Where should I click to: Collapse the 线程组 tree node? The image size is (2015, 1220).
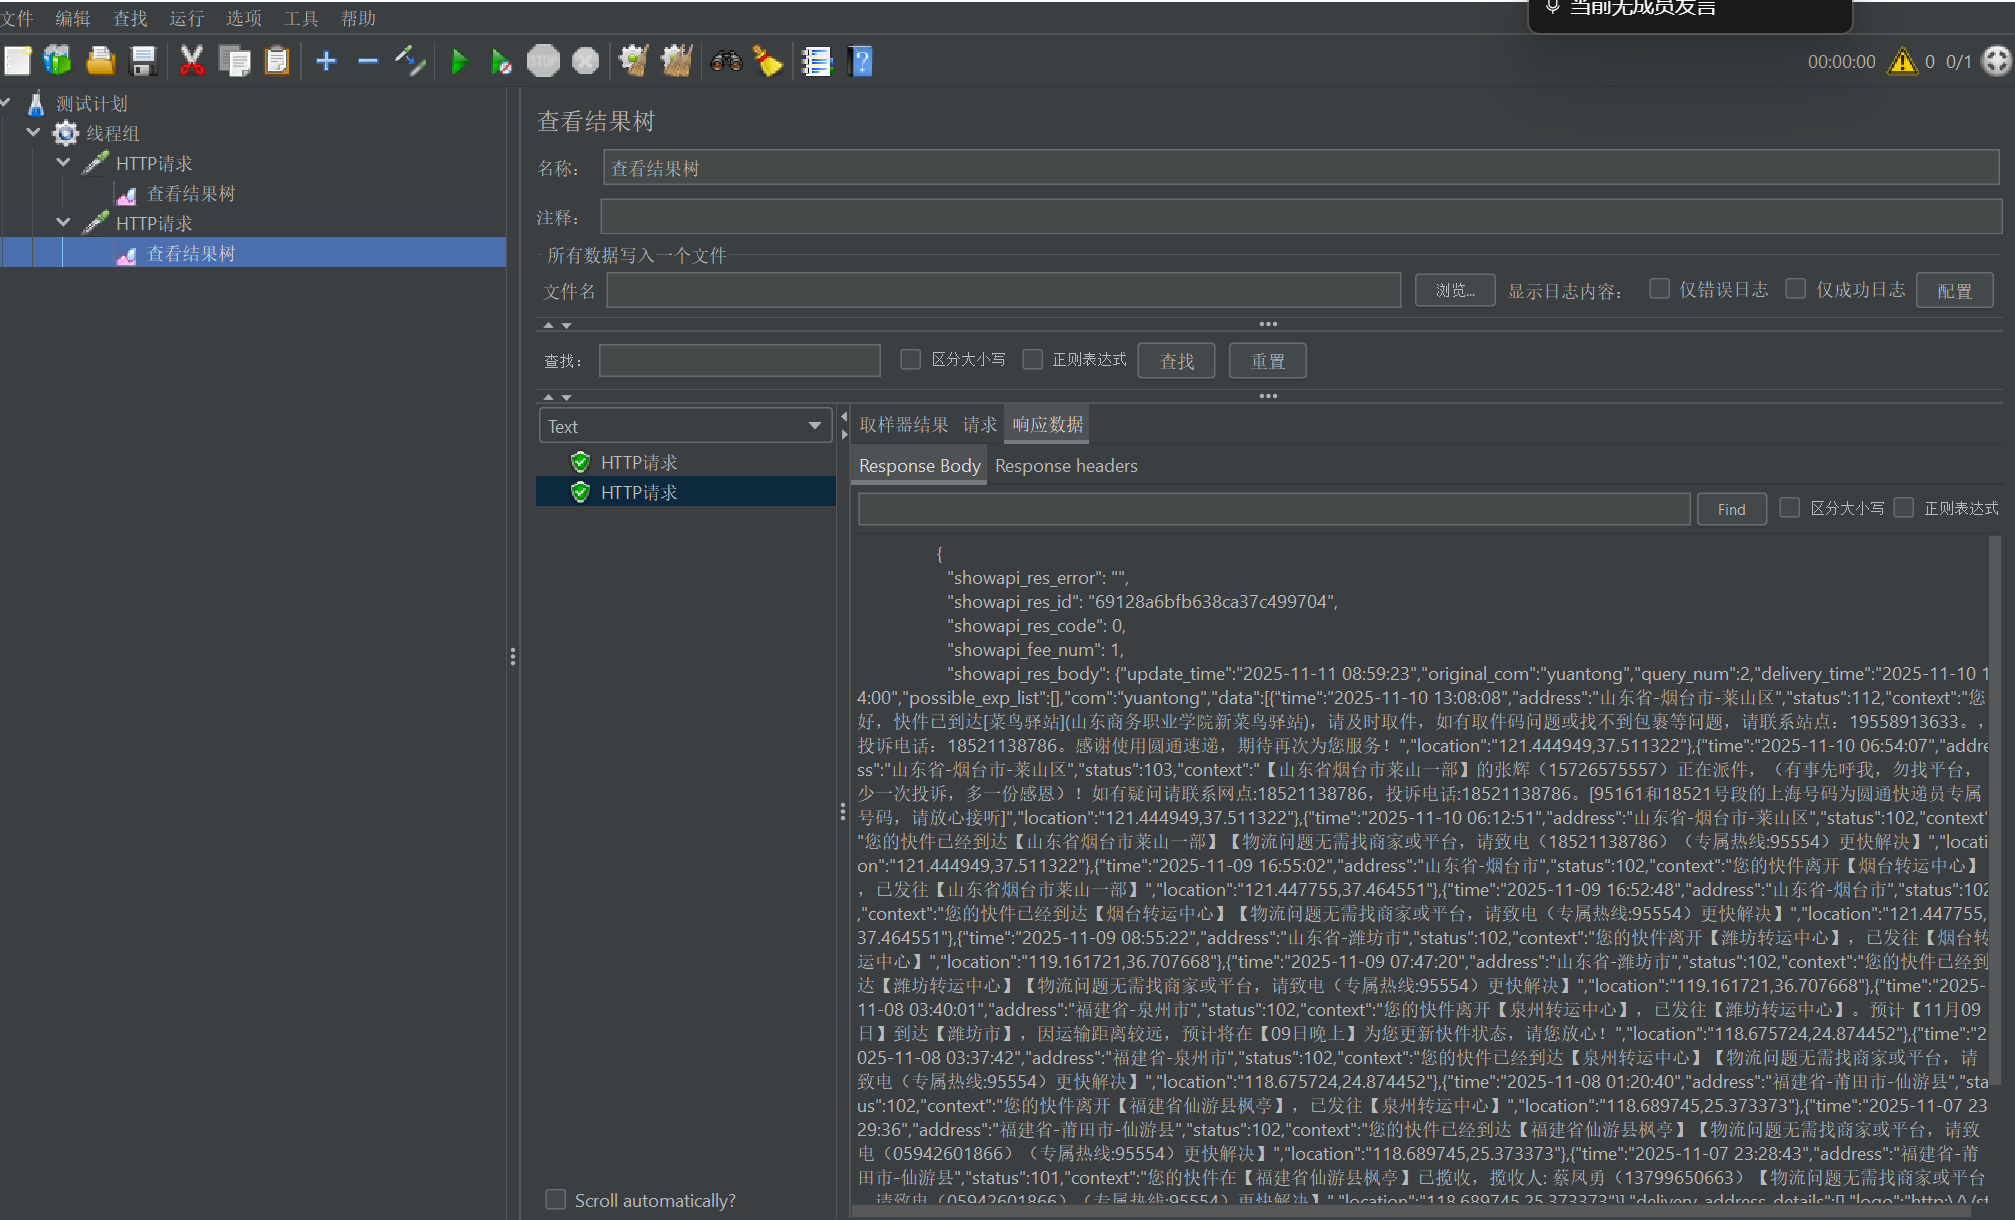click(x=34, y=133)
